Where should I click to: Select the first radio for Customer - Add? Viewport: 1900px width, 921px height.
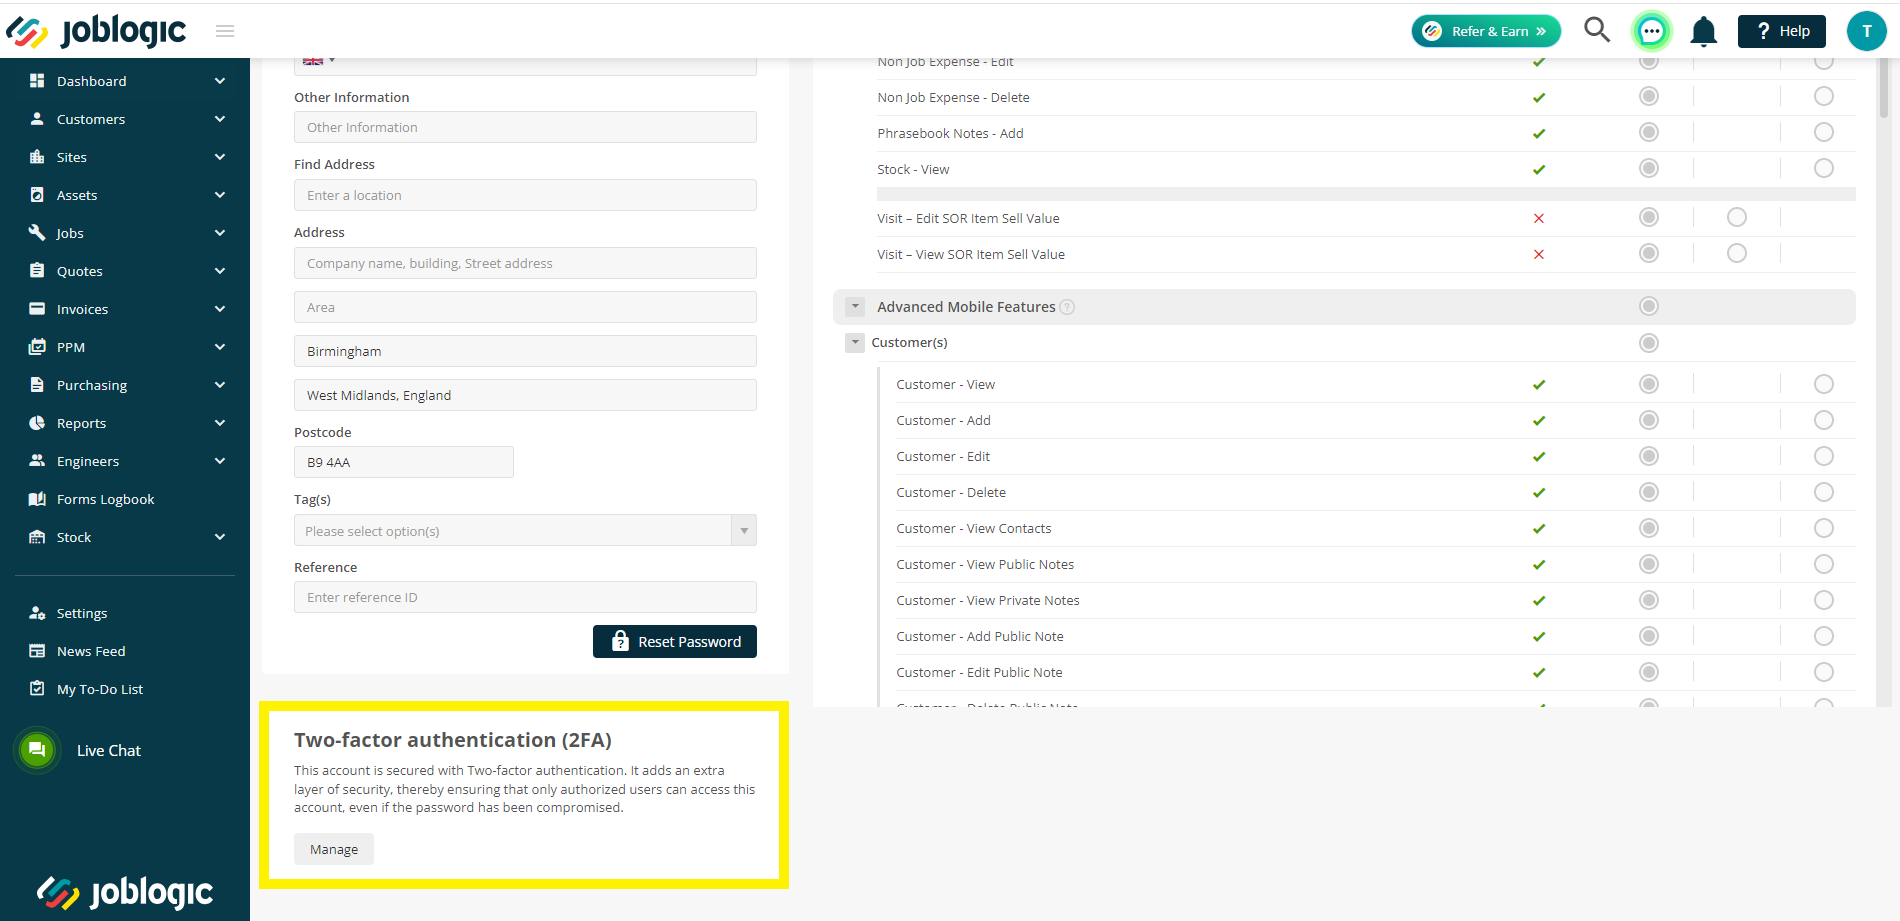coord(1649,420)
